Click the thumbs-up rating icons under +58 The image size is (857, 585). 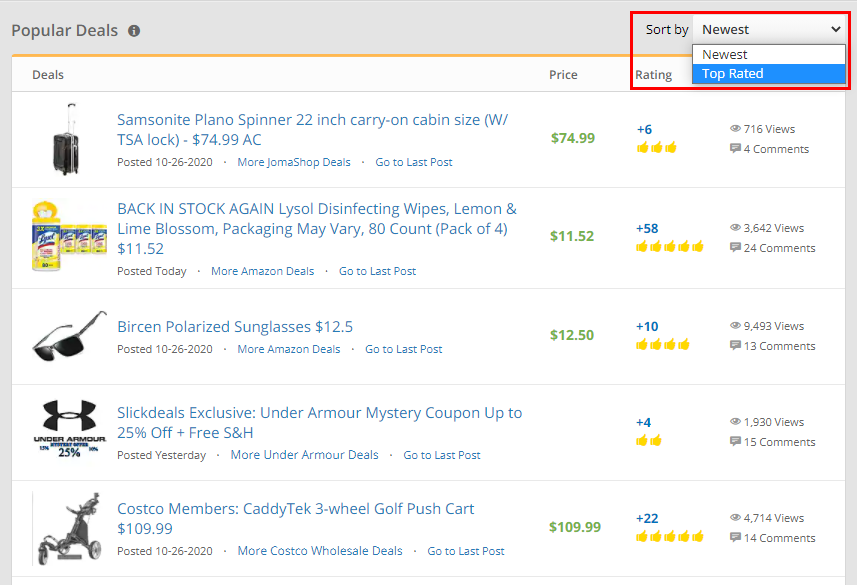tap(670, 247)
